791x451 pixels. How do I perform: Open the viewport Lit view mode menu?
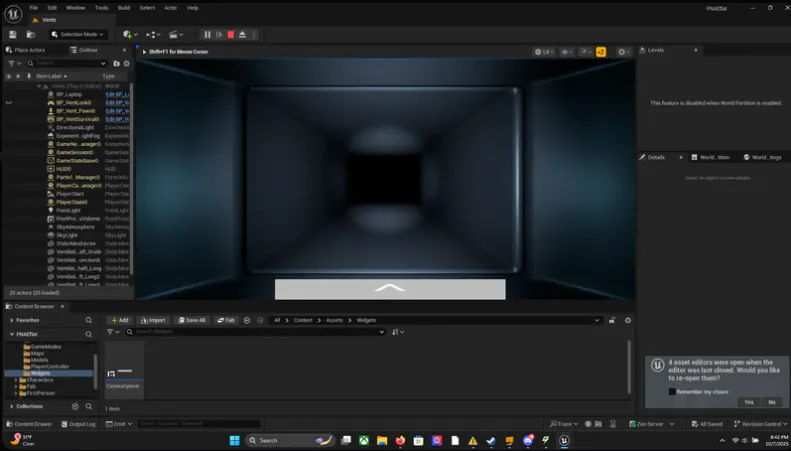tap(544, 52)
